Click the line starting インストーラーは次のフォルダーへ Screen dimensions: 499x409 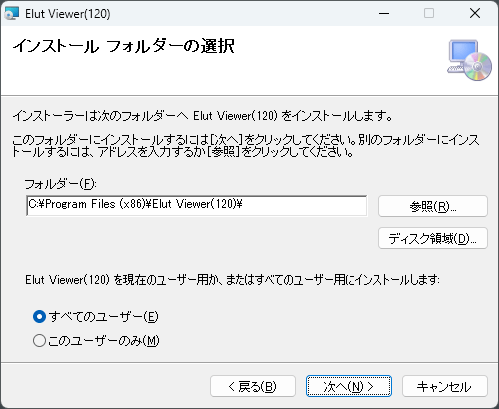point(203,116)
